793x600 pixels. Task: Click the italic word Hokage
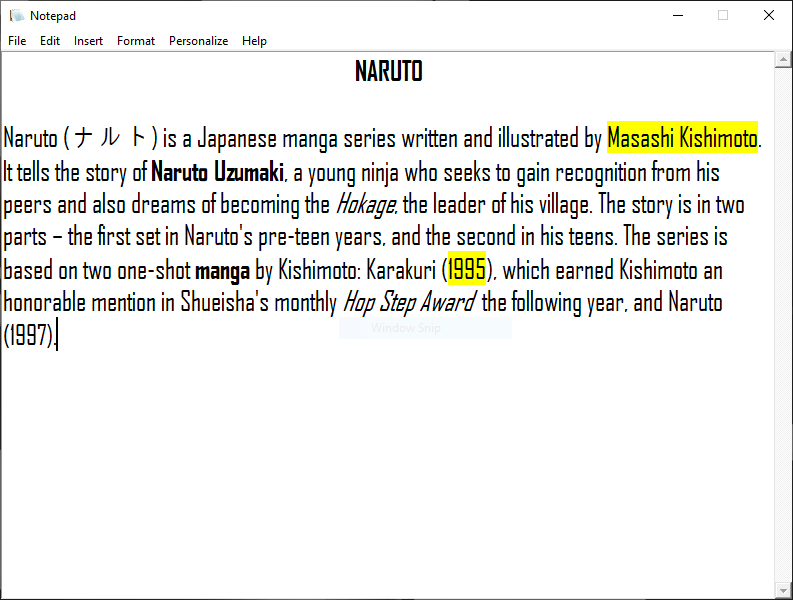pyautogui.click(x=366, y=205)
